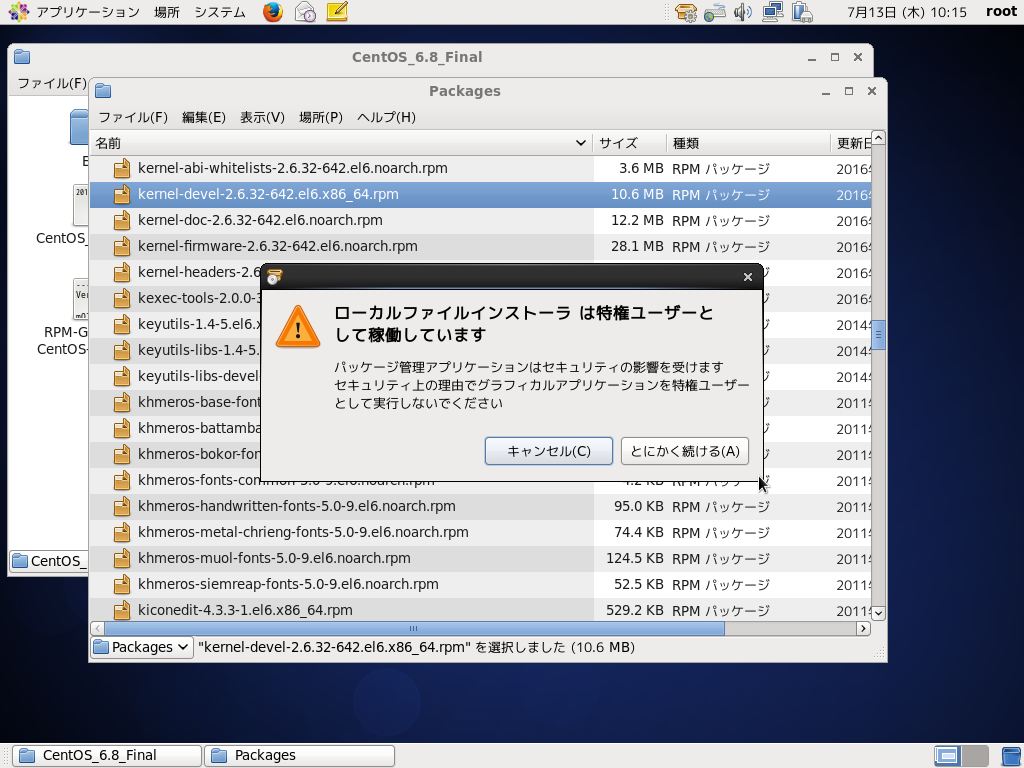Image resolution: width=1024 pixels, height=768 pixels.
Task: Click the 名前 column sort arrow
Action: pos(581,143)
